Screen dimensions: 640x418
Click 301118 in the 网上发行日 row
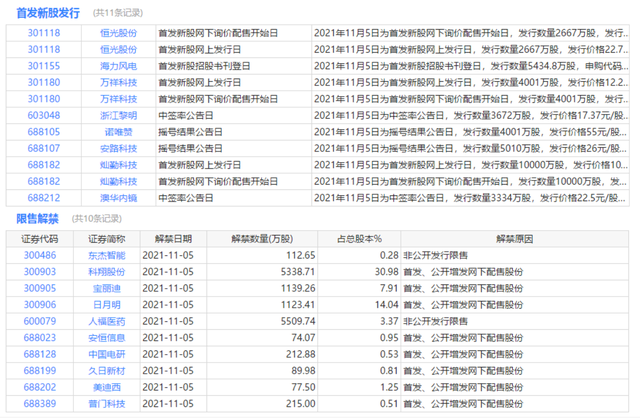click(x=44, y=49)
